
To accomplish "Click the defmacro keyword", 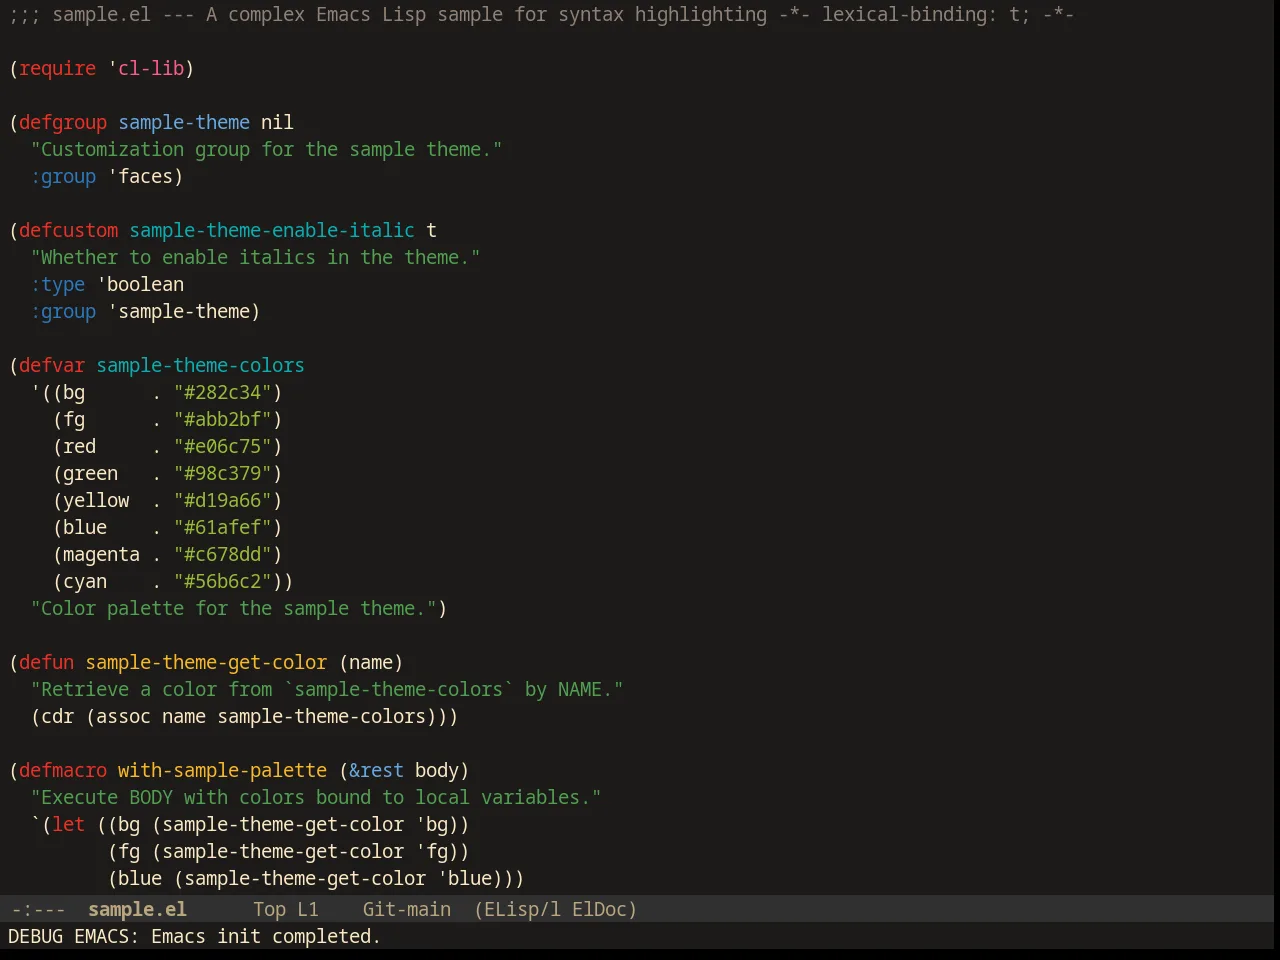I will pos(63,770).
